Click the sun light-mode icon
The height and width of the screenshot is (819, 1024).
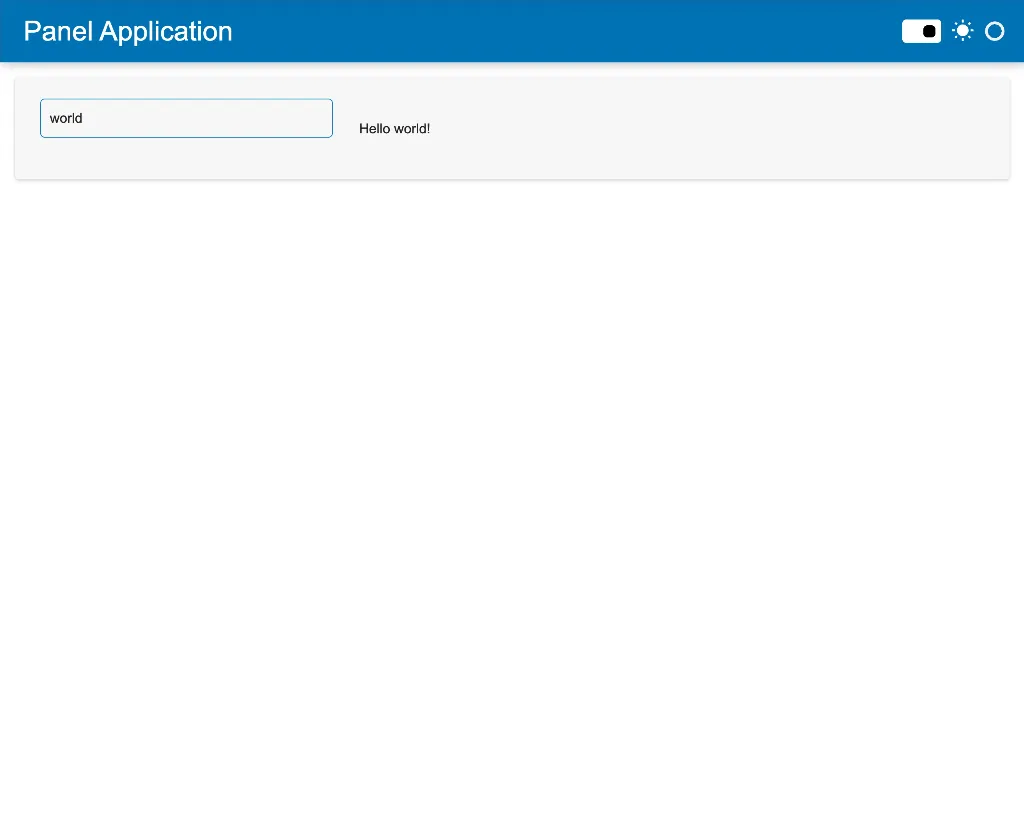click(962, 31)
